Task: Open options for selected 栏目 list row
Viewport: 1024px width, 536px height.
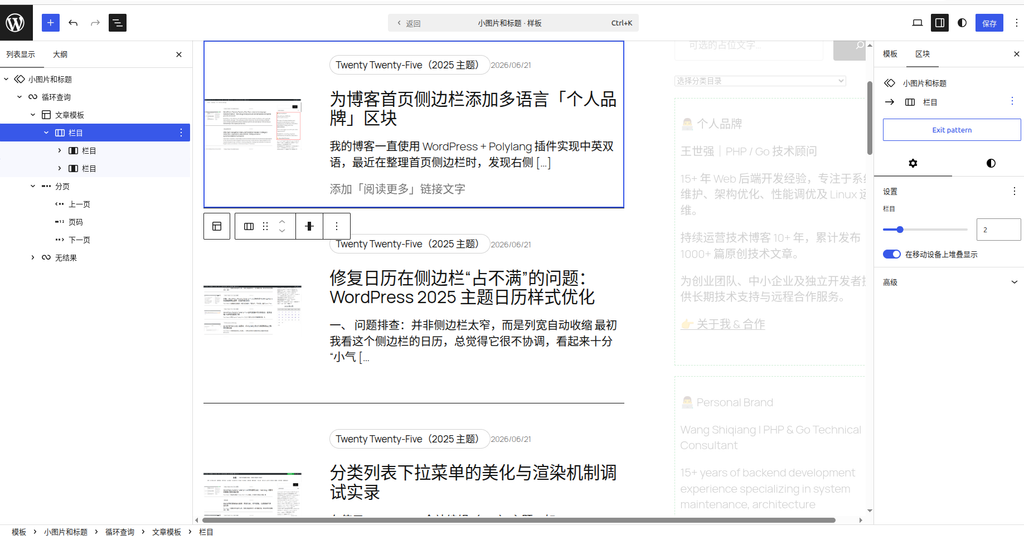Action: 181,133
